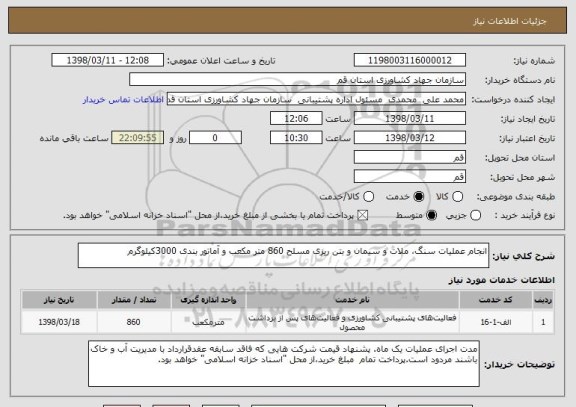Screen dimensions: 576x407
Task: Select the جزیی purchase type radio
Action: coord(475,216)
